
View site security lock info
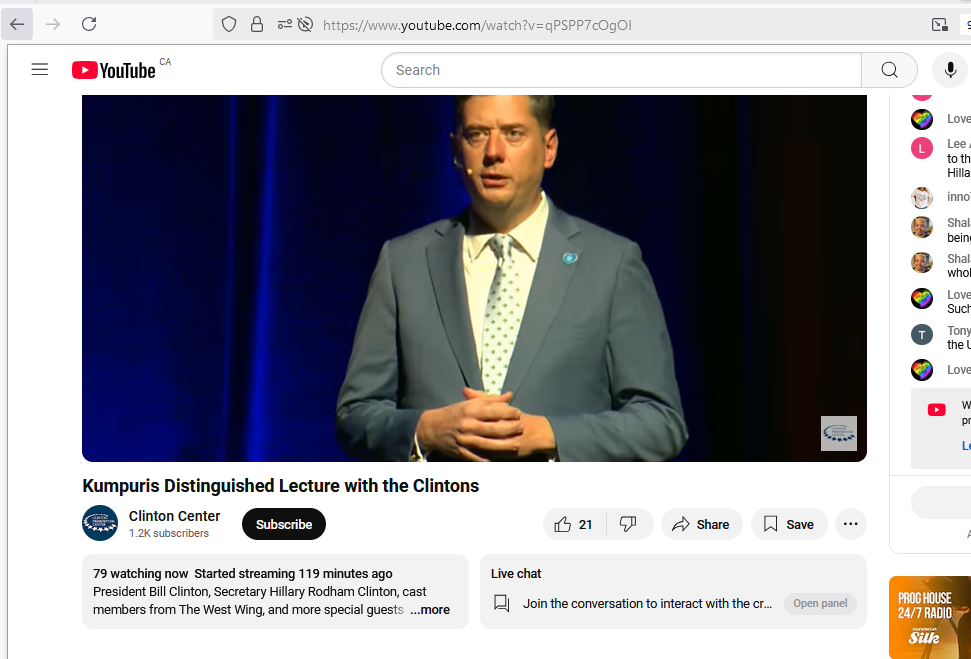click(256, 25)
